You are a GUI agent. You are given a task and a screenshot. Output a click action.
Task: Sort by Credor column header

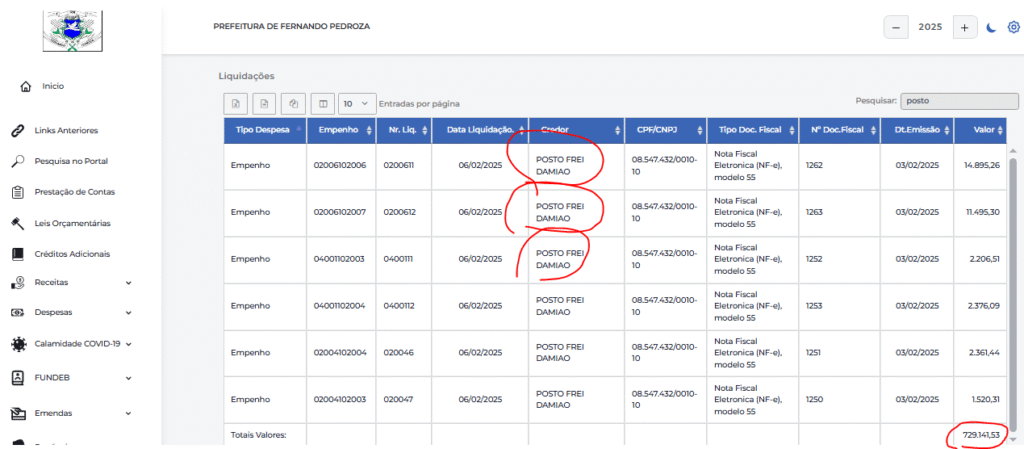tap(577, 130)
